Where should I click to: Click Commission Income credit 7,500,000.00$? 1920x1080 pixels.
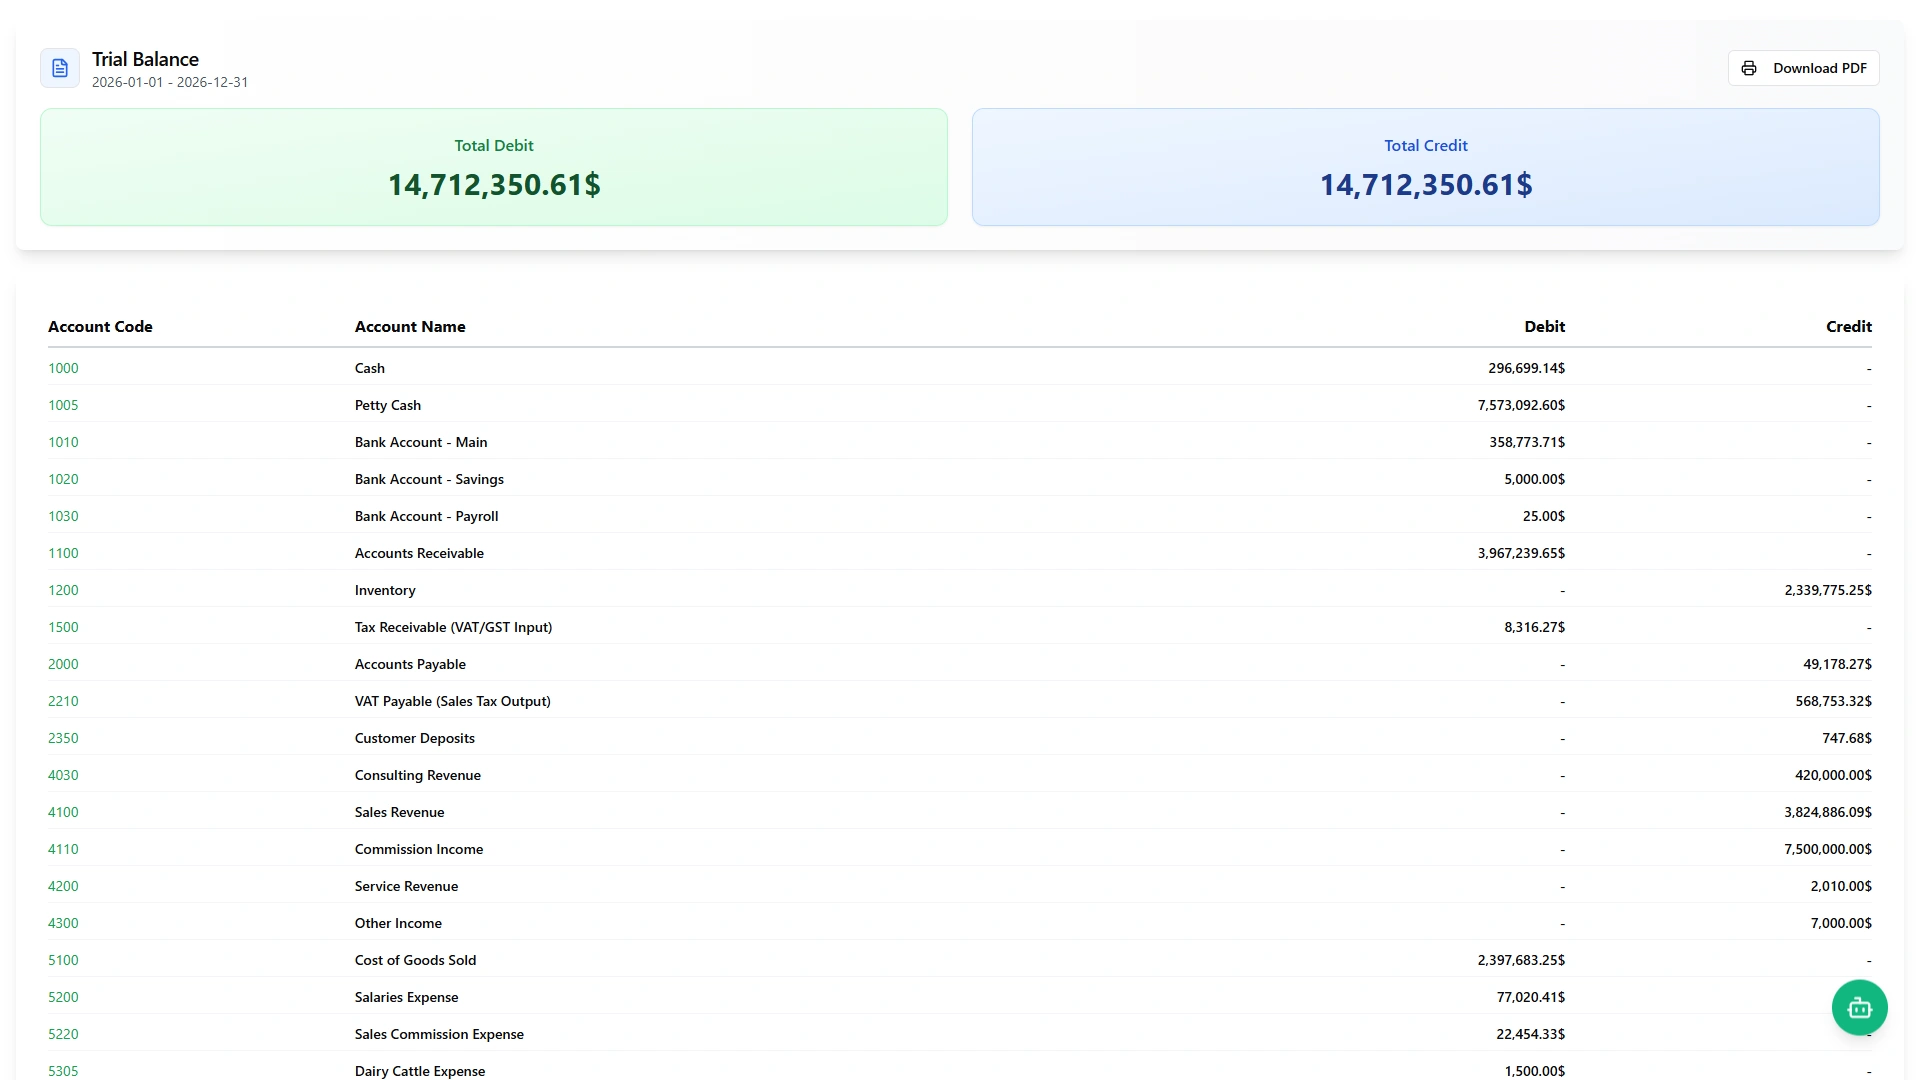pyautogui.click(x=1828, y=849)
